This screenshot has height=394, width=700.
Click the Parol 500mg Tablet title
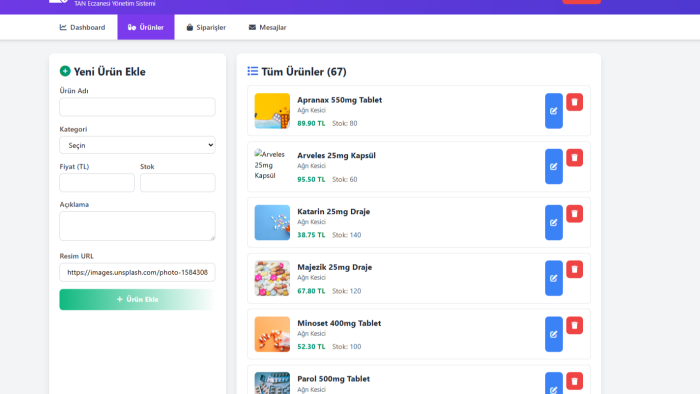click(x=333, y=379)
